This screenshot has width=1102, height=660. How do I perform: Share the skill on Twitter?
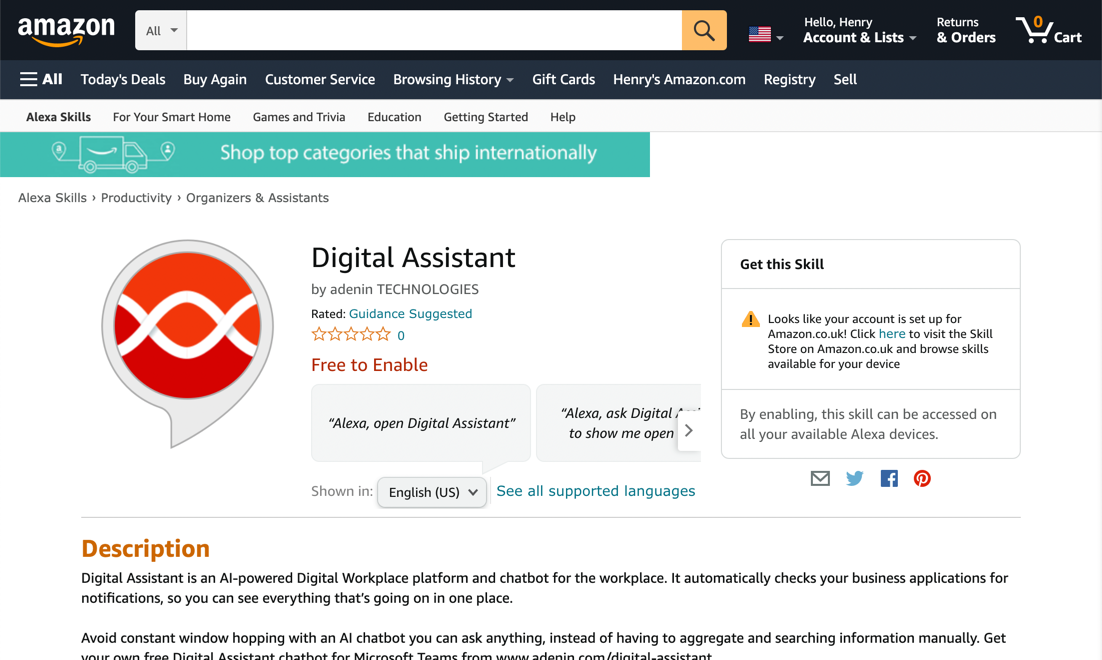[855, 479]
